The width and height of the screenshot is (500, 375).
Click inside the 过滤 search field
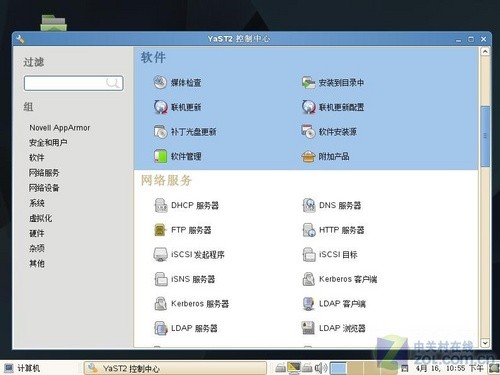point(73,83)
